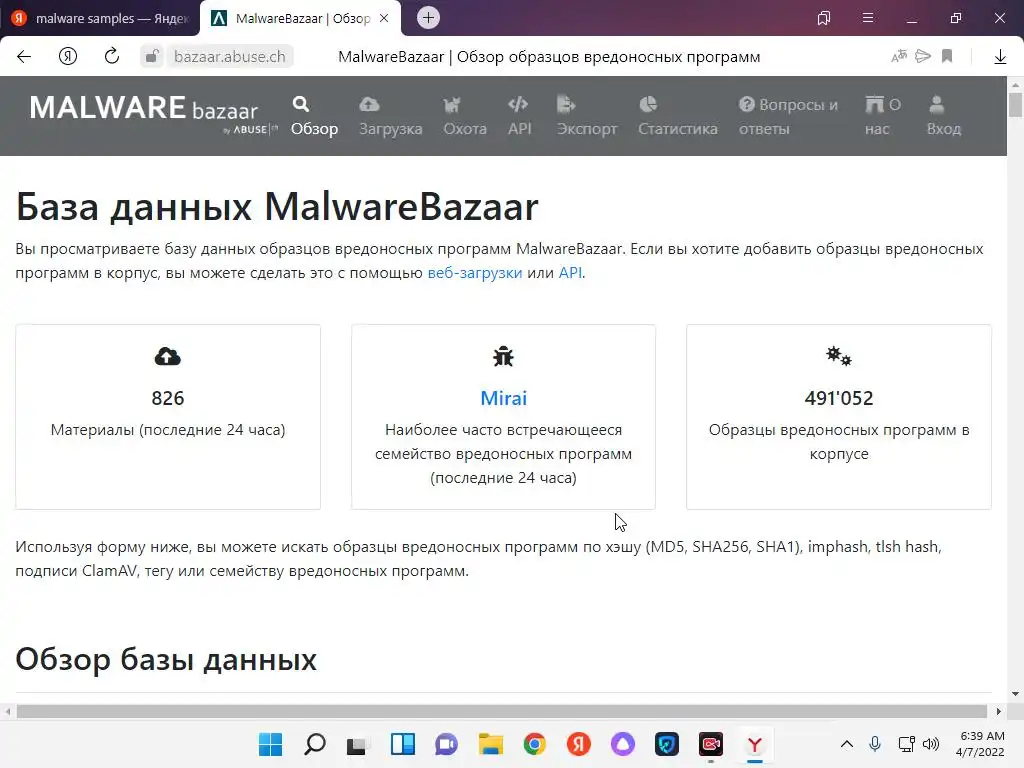The width and height of the screenshot is (1024, 768).
Task: Go to the Охота hunting section
Action: 465,116
